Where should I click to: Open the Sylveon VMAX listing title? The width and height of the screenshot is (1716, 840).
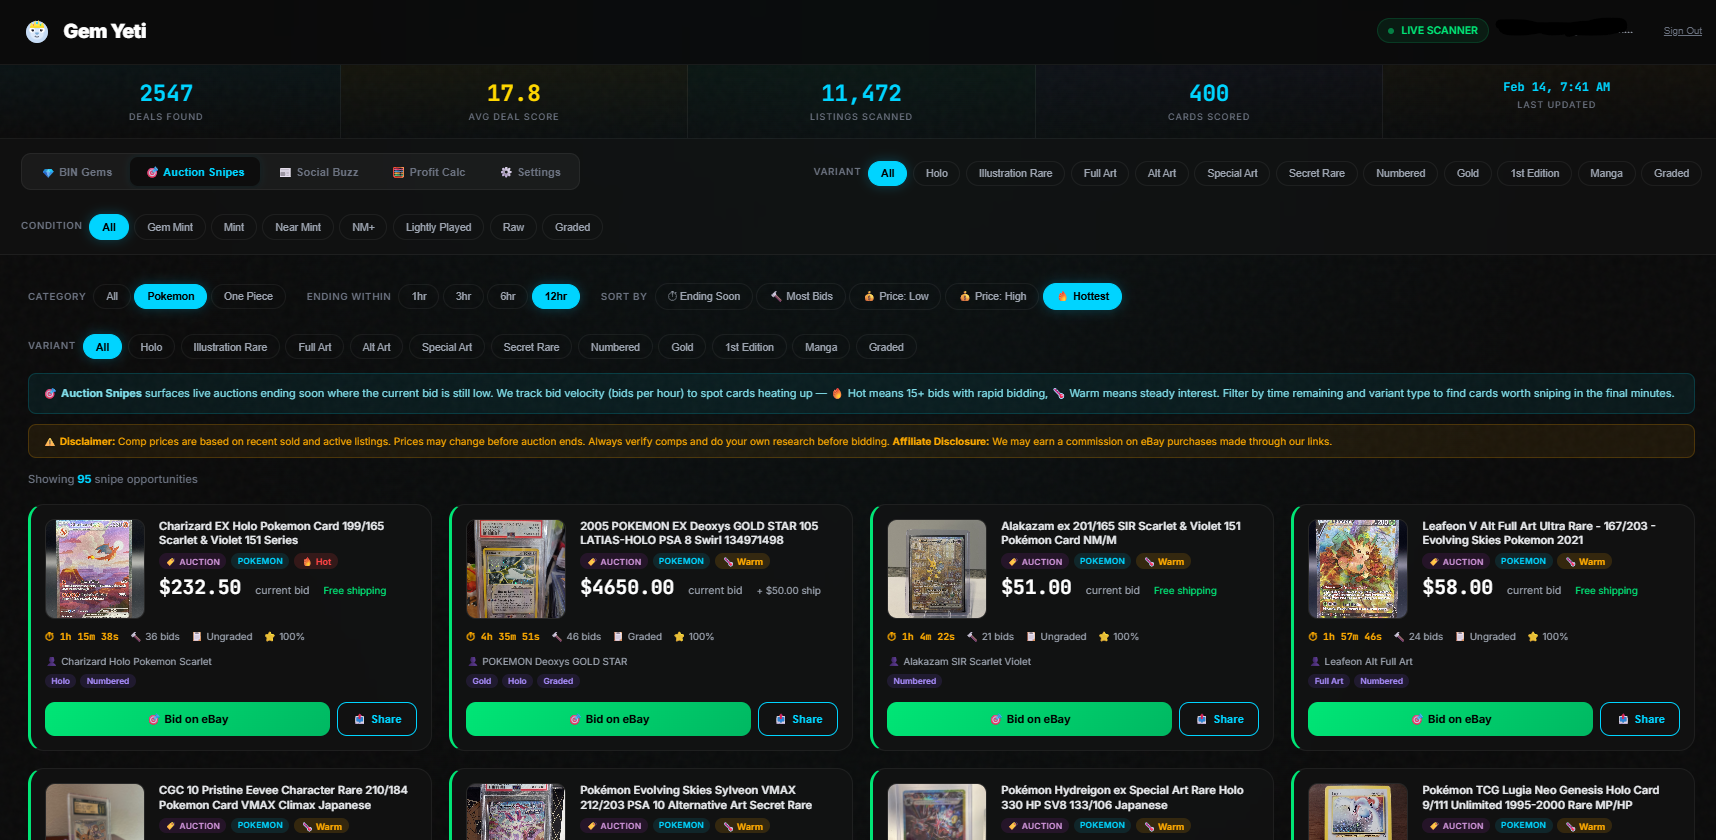pos(696,797)
